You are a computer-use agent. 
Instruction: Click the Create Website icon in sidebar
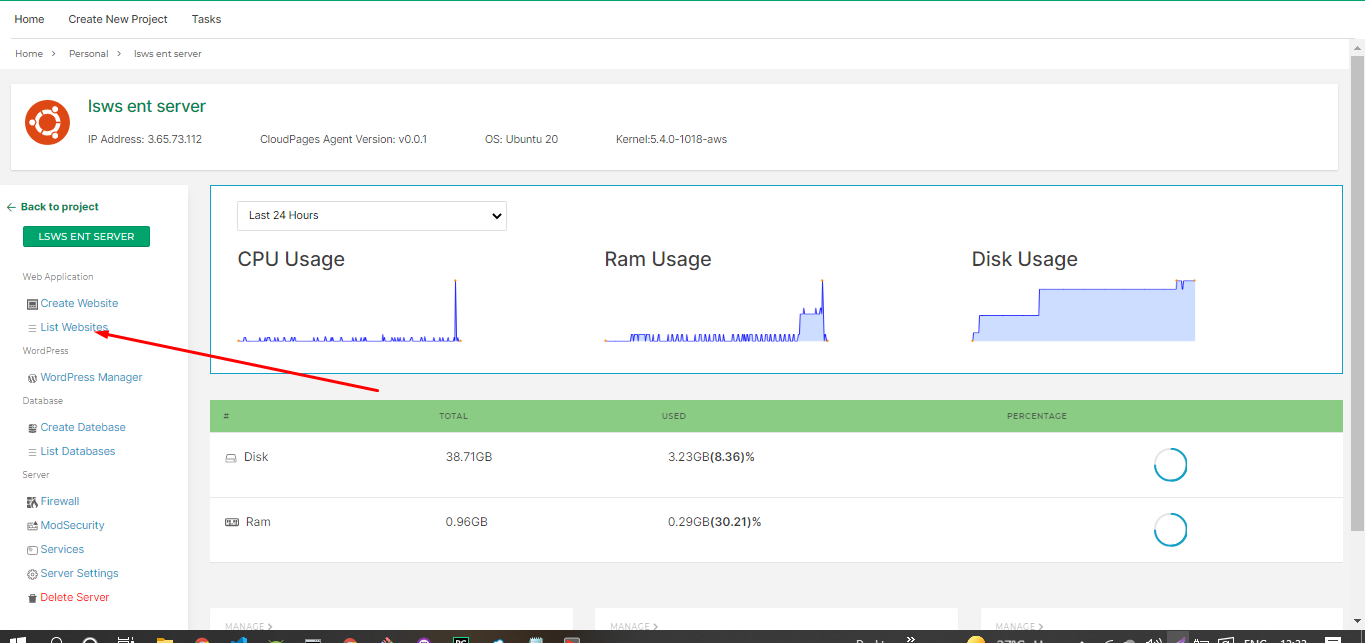[x=31, y=303]
